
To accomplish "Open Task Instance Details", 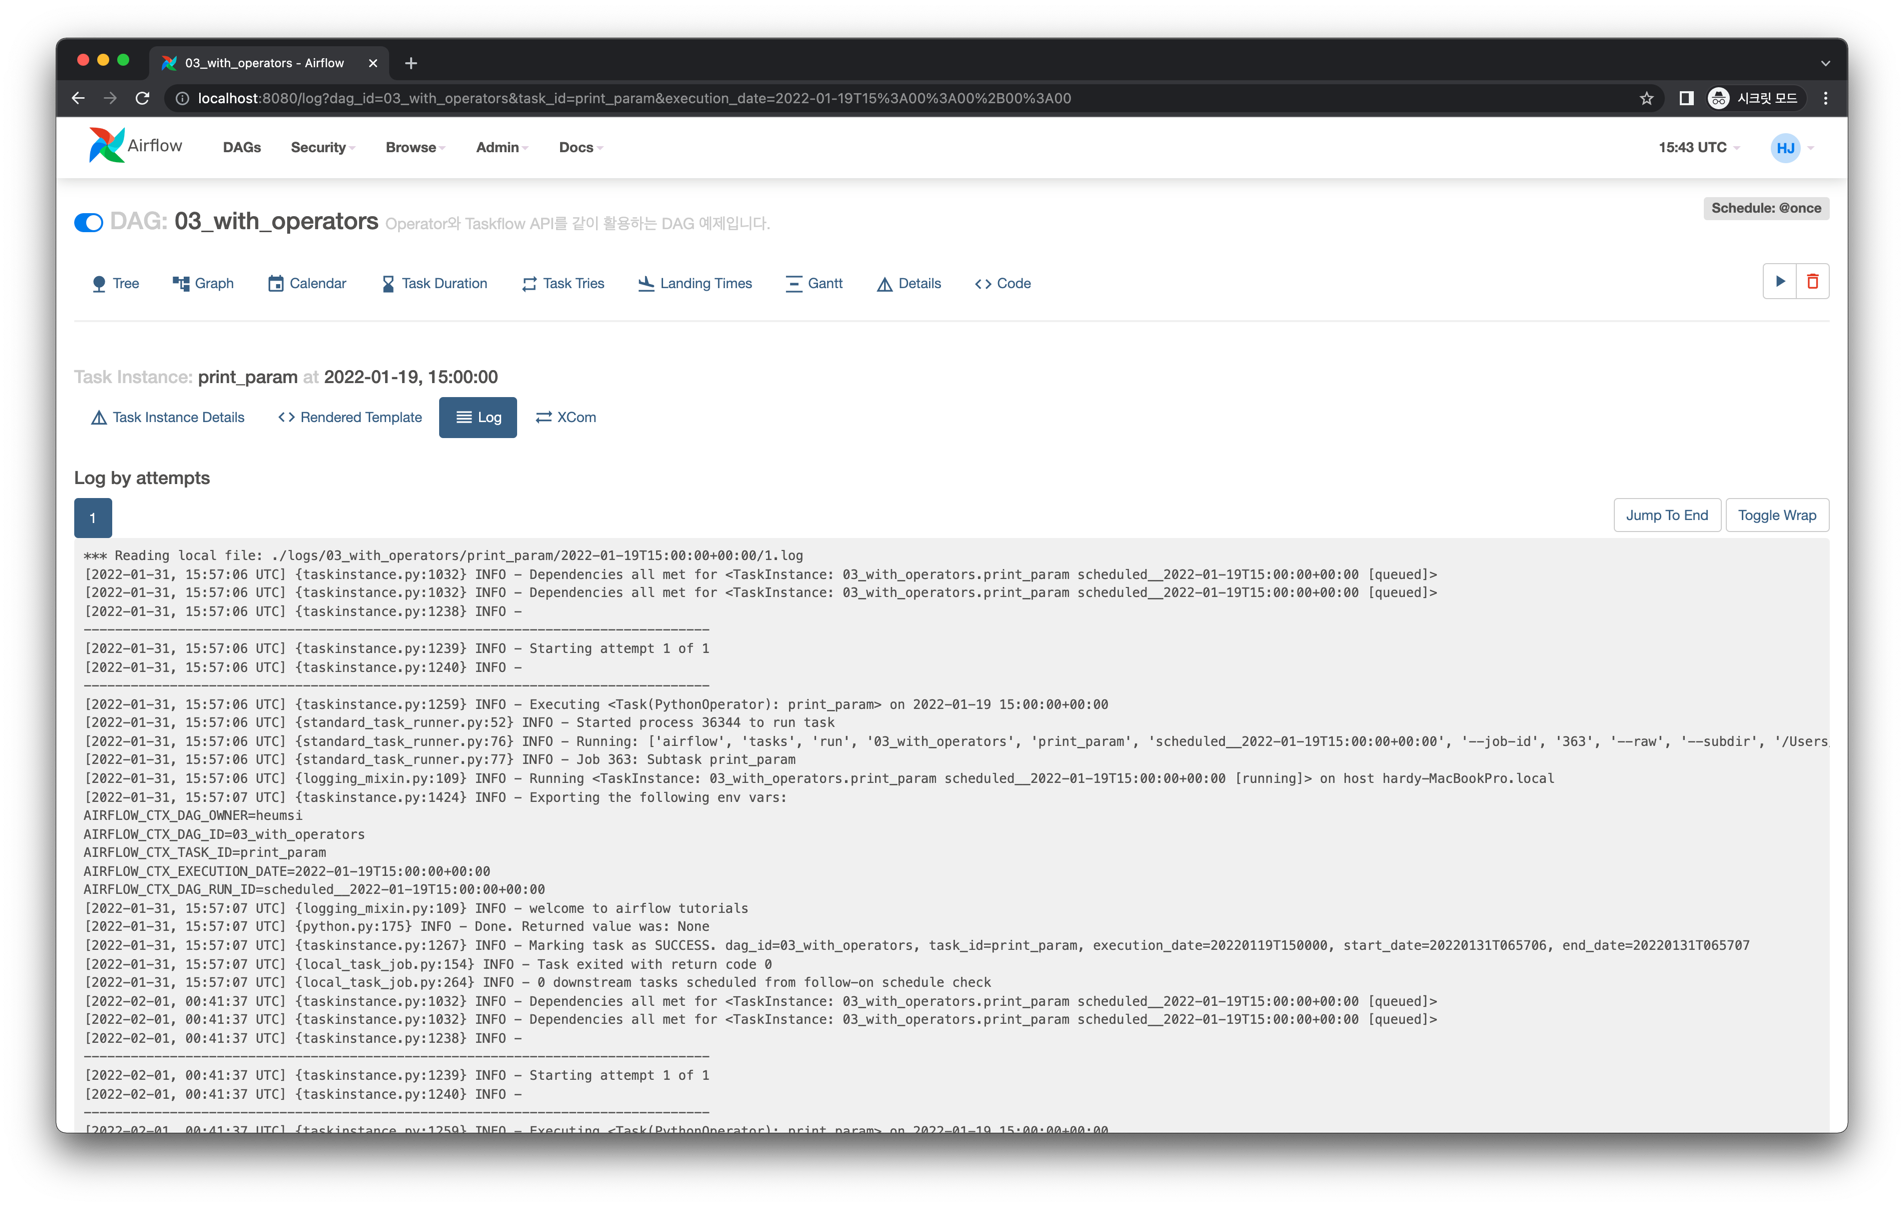I will [x=167, y=417].
